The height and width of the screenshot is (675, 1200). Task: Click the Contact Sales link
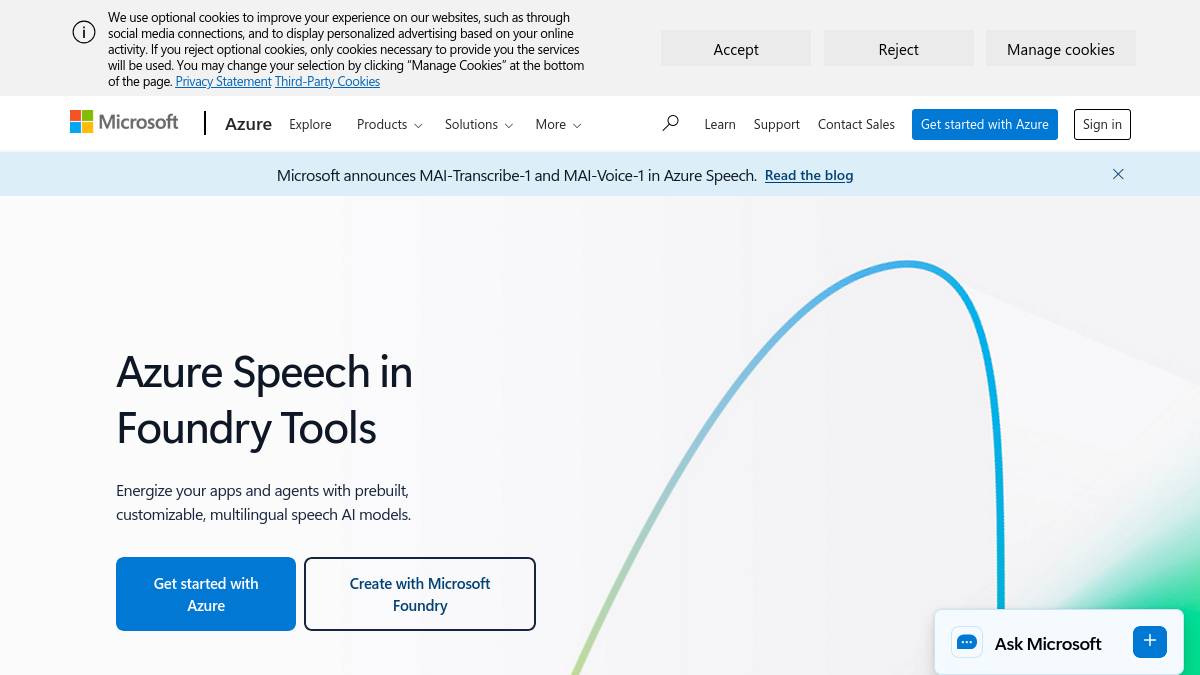(856, 124)
